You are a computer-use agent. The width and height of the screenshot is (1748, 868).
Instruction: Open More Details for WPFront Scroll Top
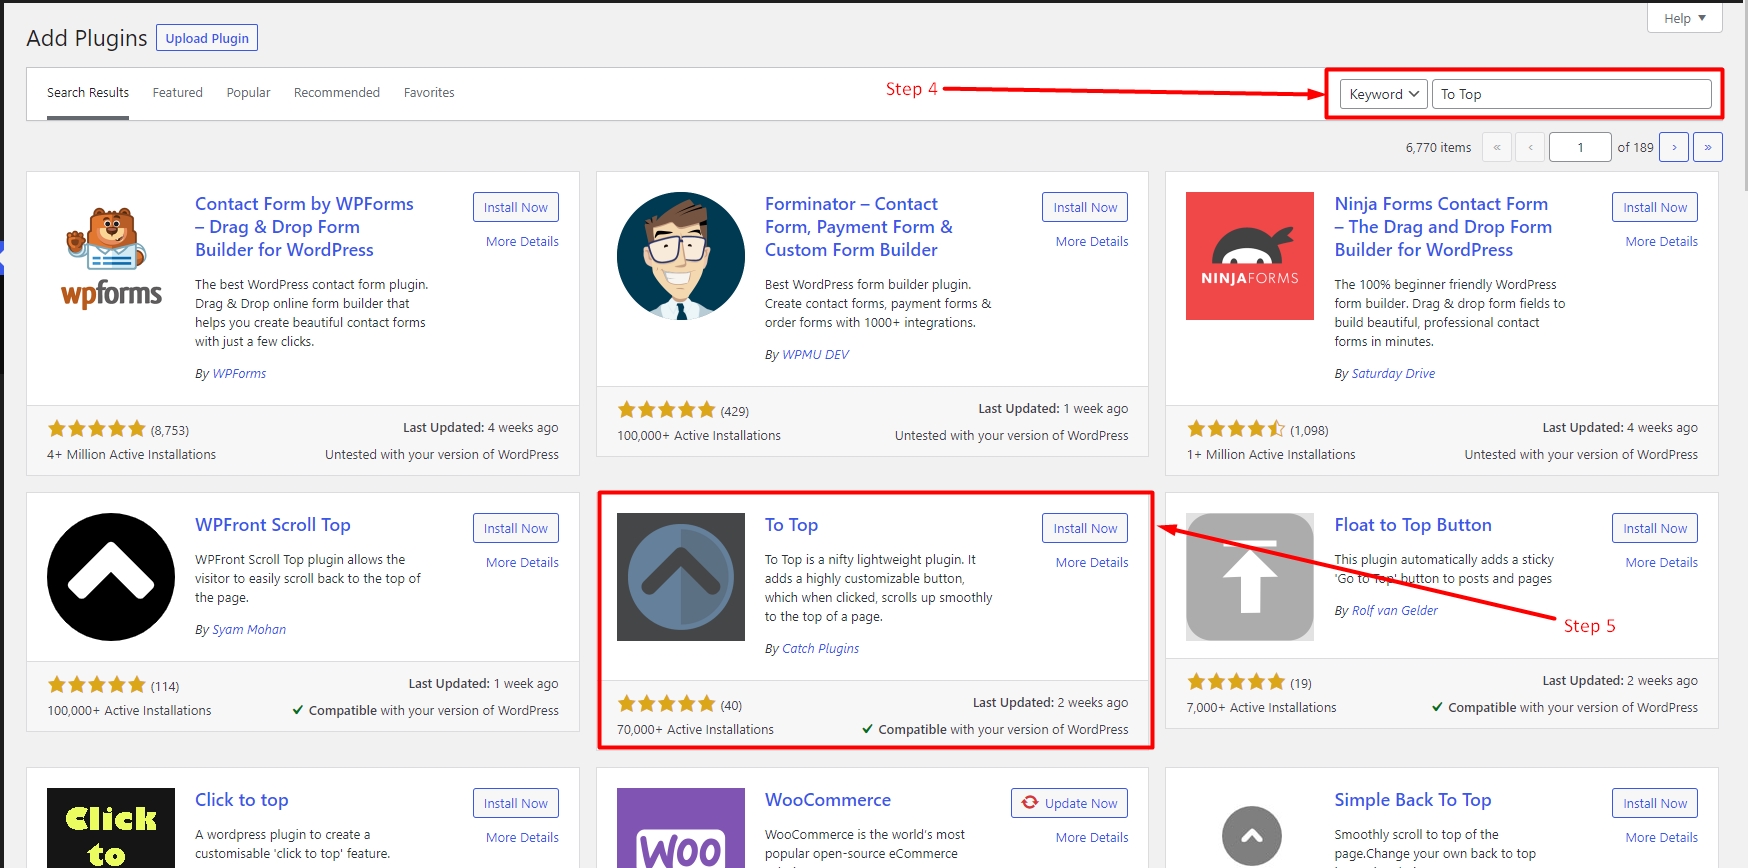point(522,563)
